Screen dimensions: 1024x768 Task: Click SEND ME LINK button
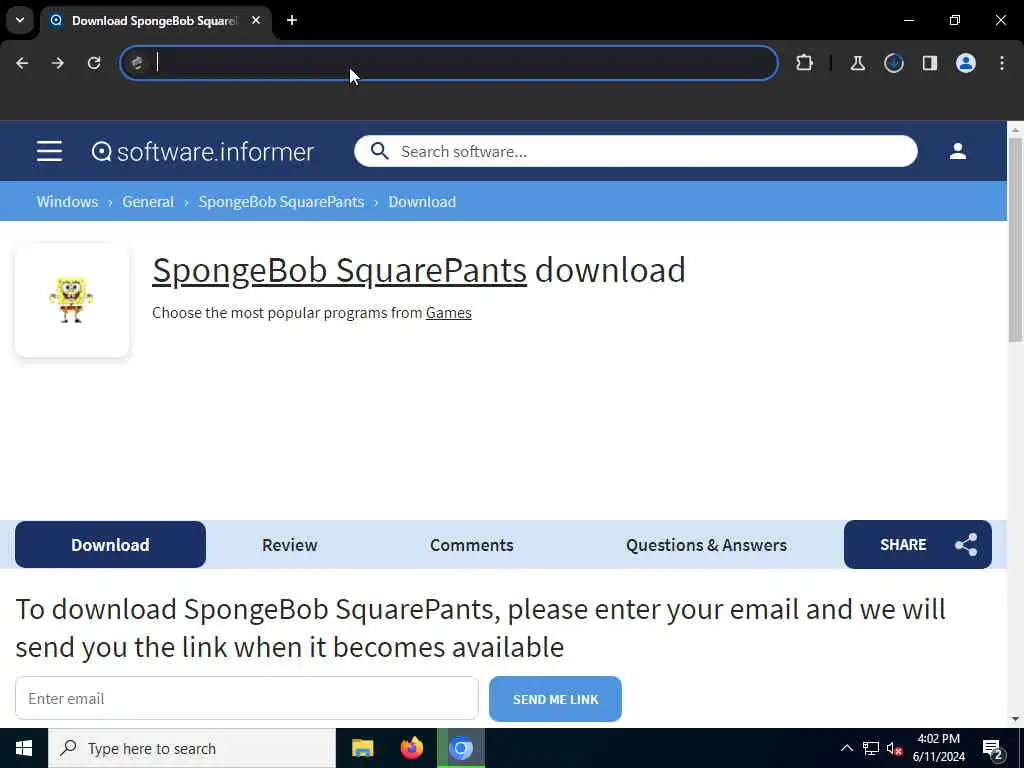point(555,699)
